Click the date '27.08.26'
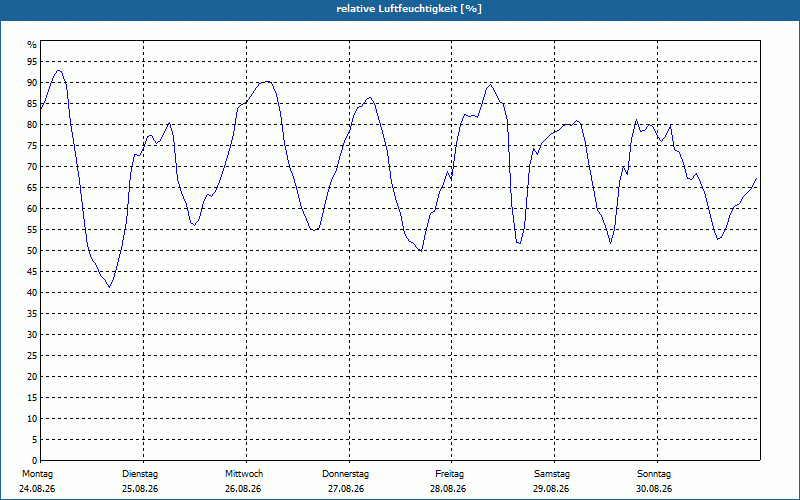 point(346,489)
